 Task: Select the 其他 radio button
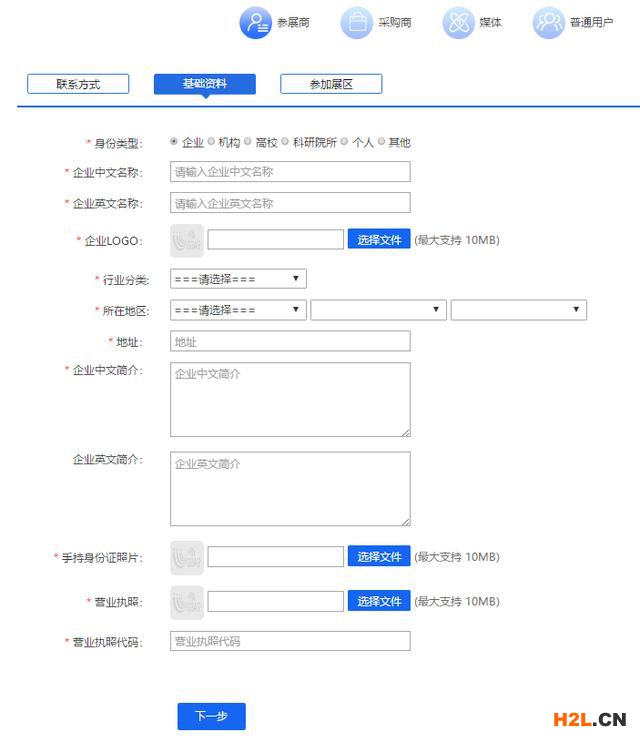[x=381, y=141]
